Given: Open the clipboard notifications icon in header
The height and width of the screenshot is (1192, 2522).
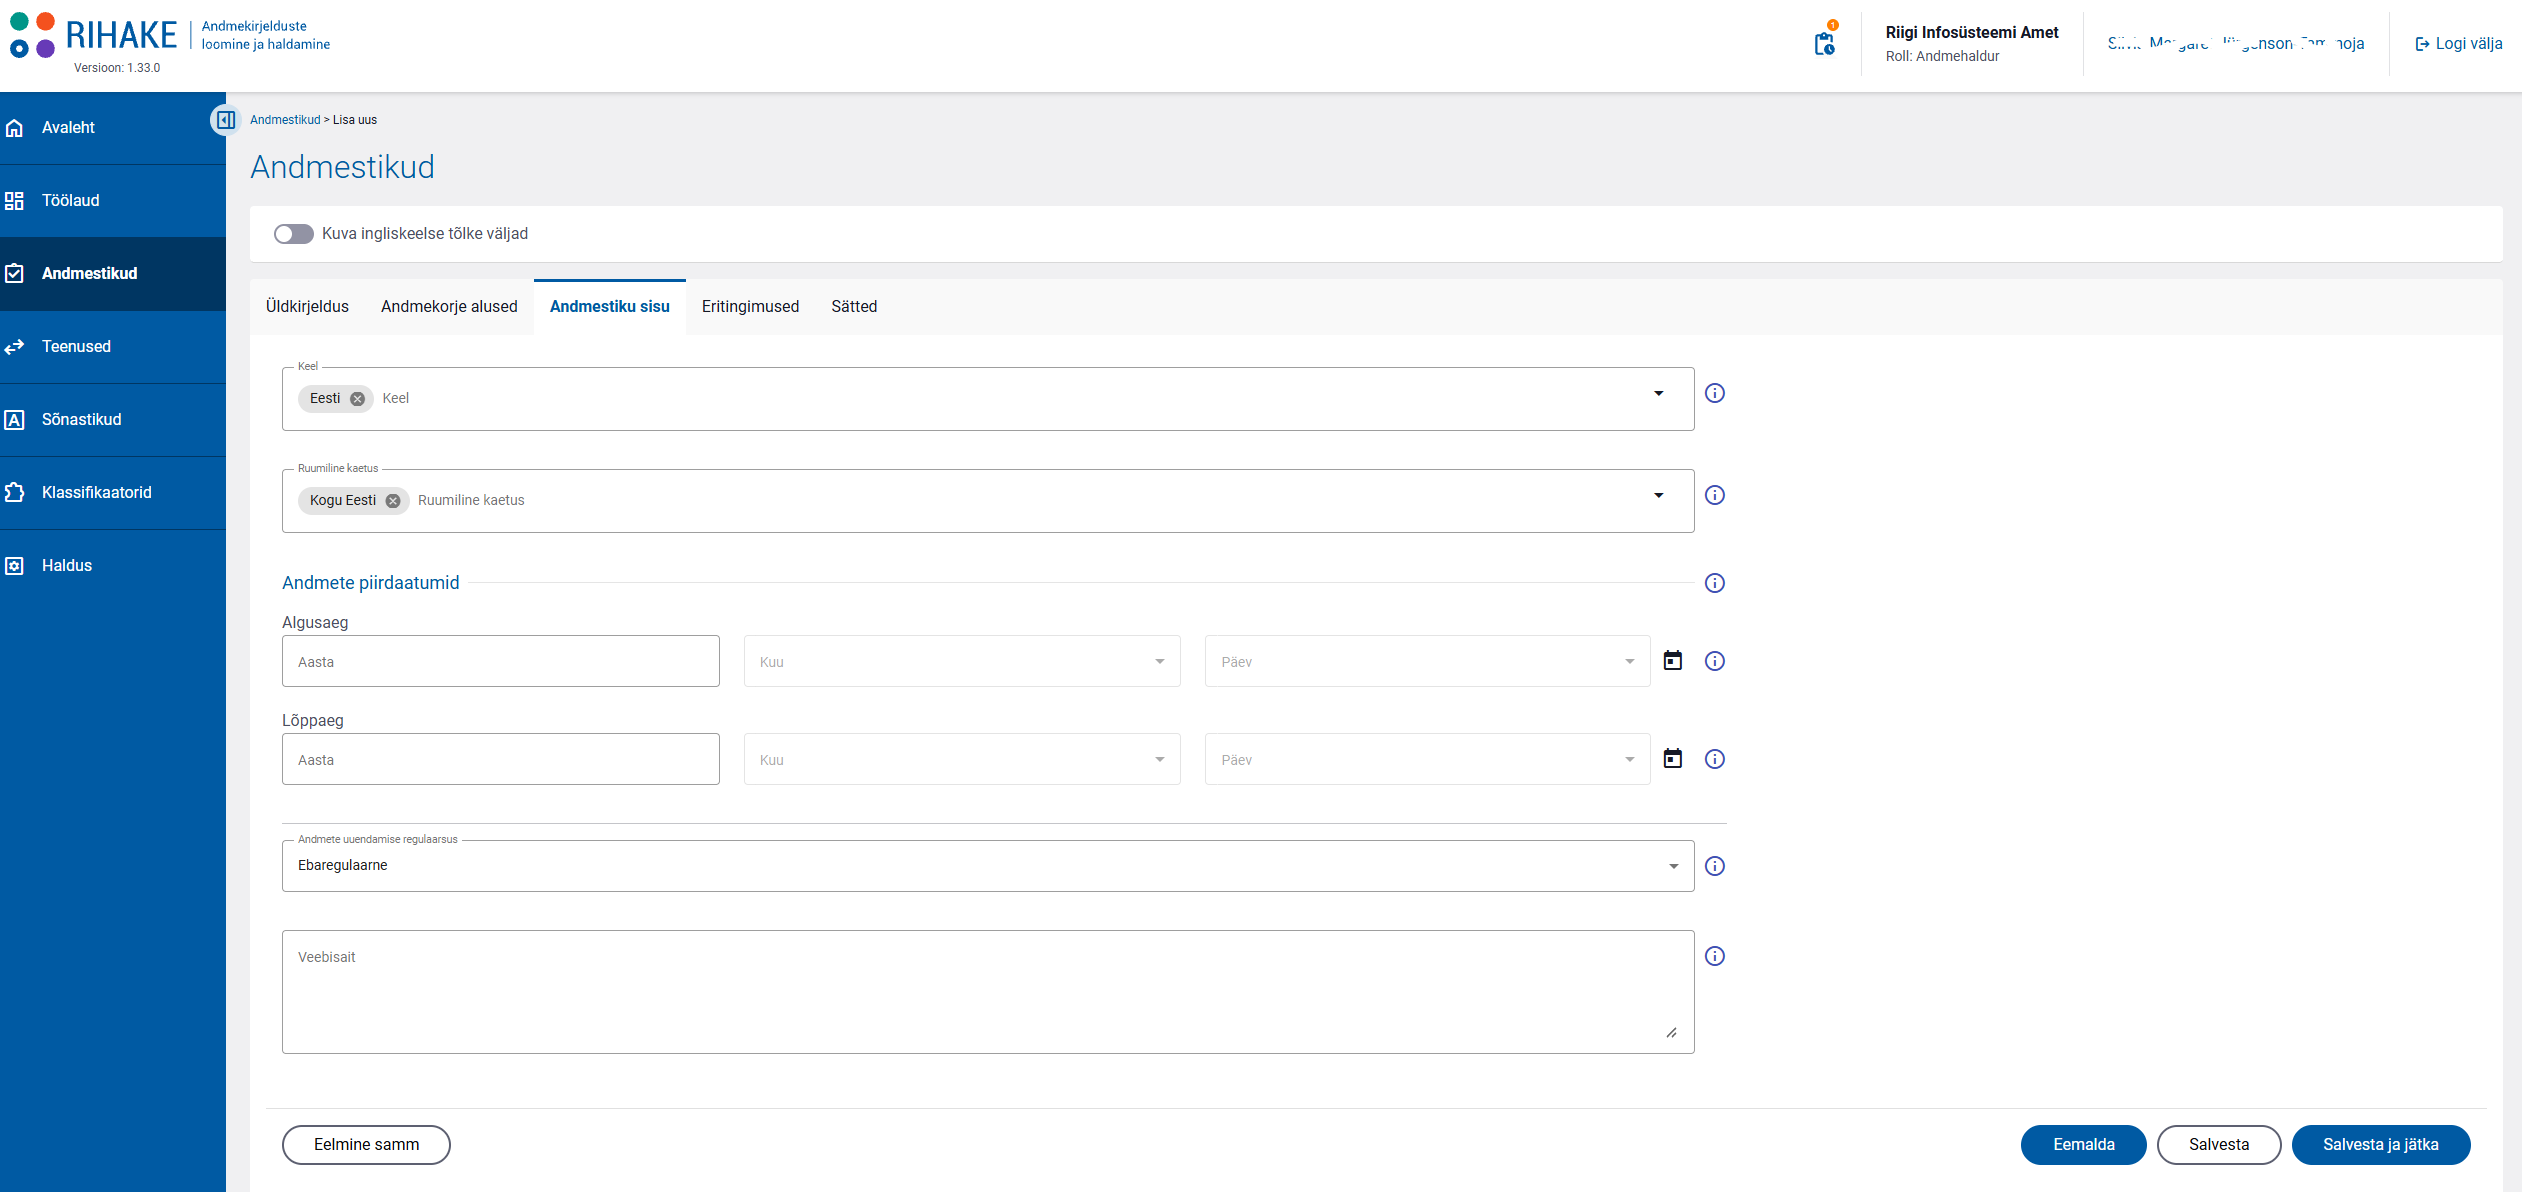Looking at the screenshot, I should tap(1825, 43).
